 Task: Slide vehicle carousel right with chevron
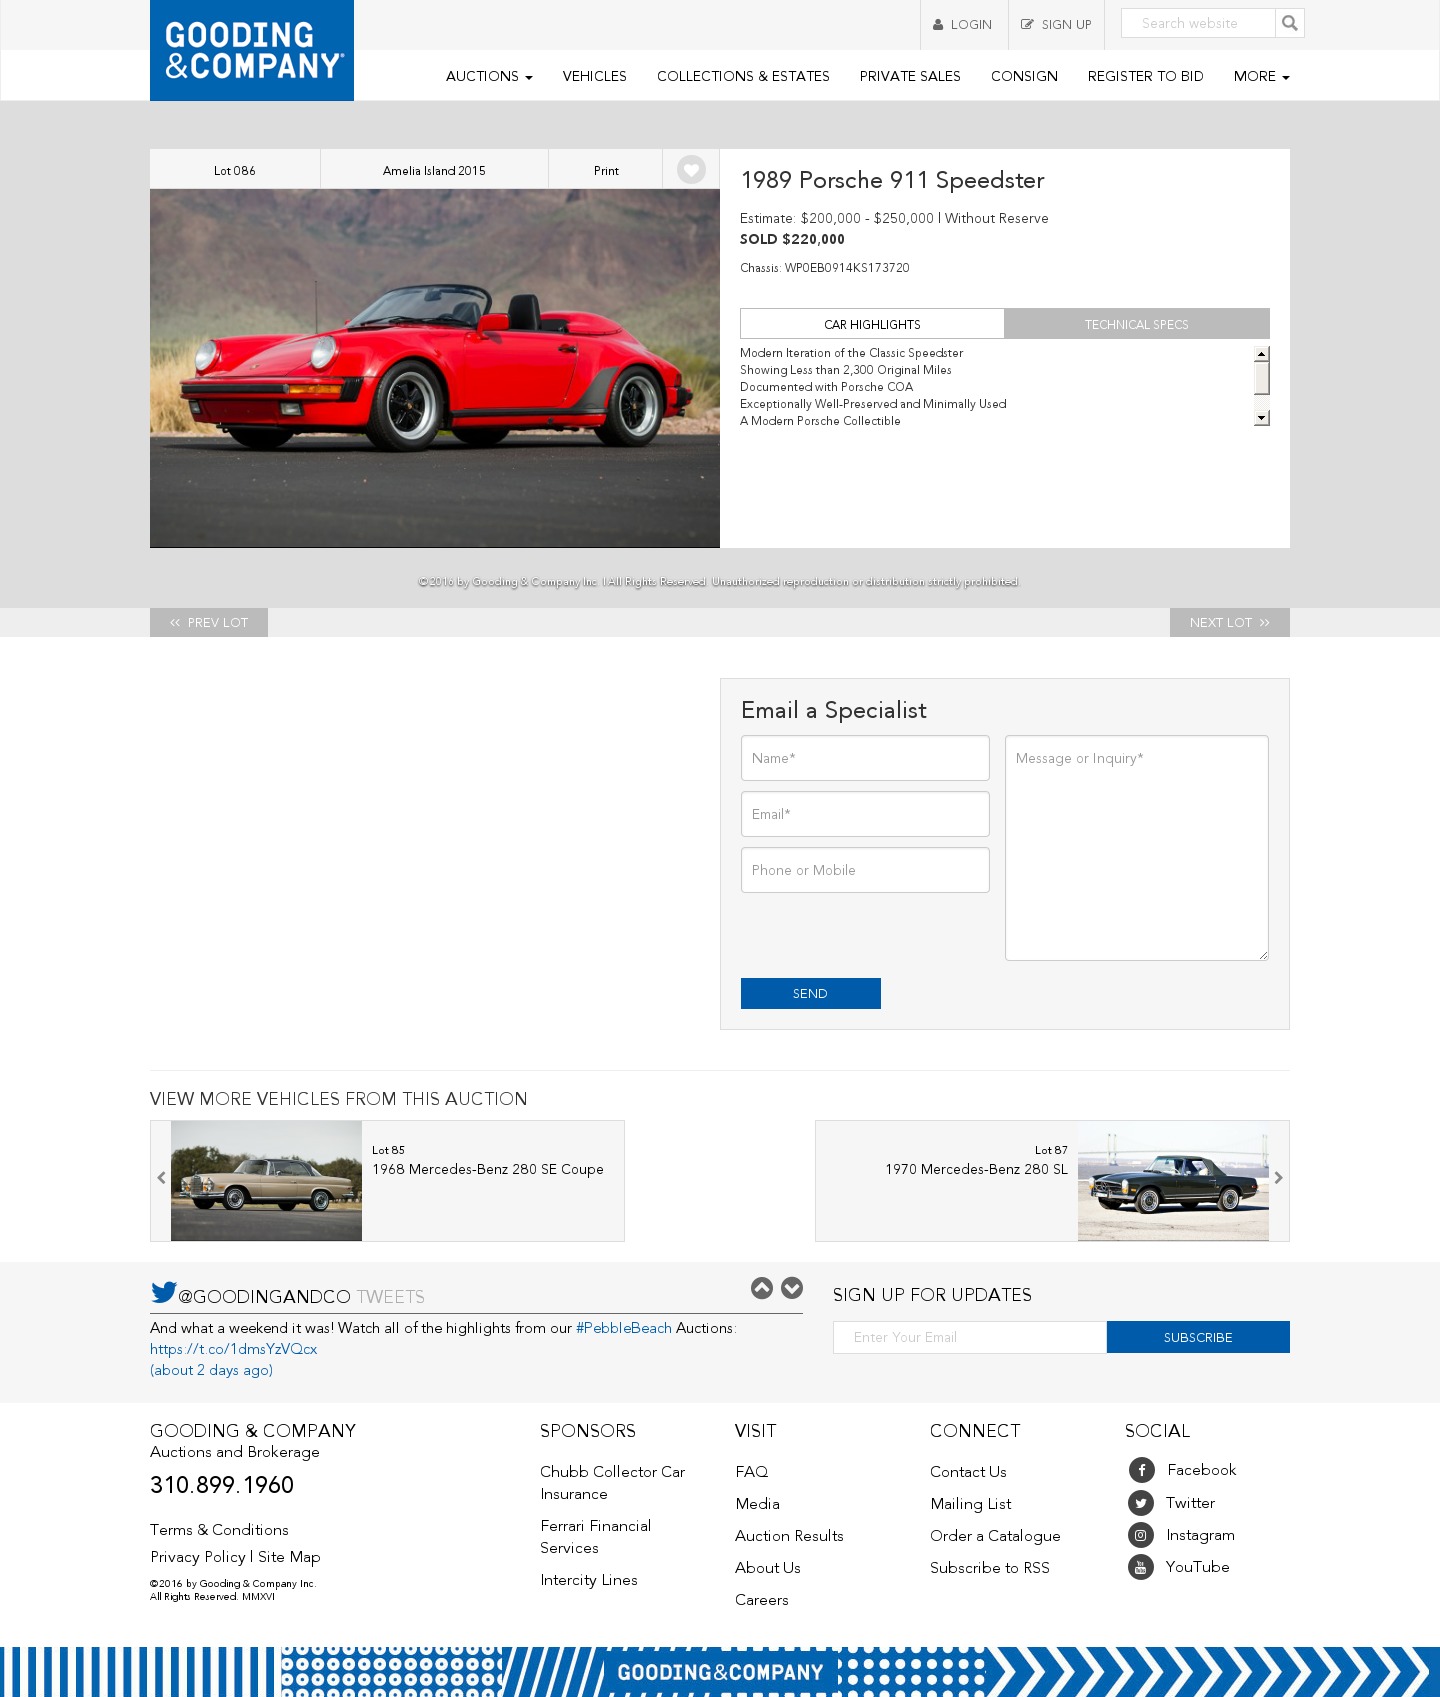(1278, 1178)
